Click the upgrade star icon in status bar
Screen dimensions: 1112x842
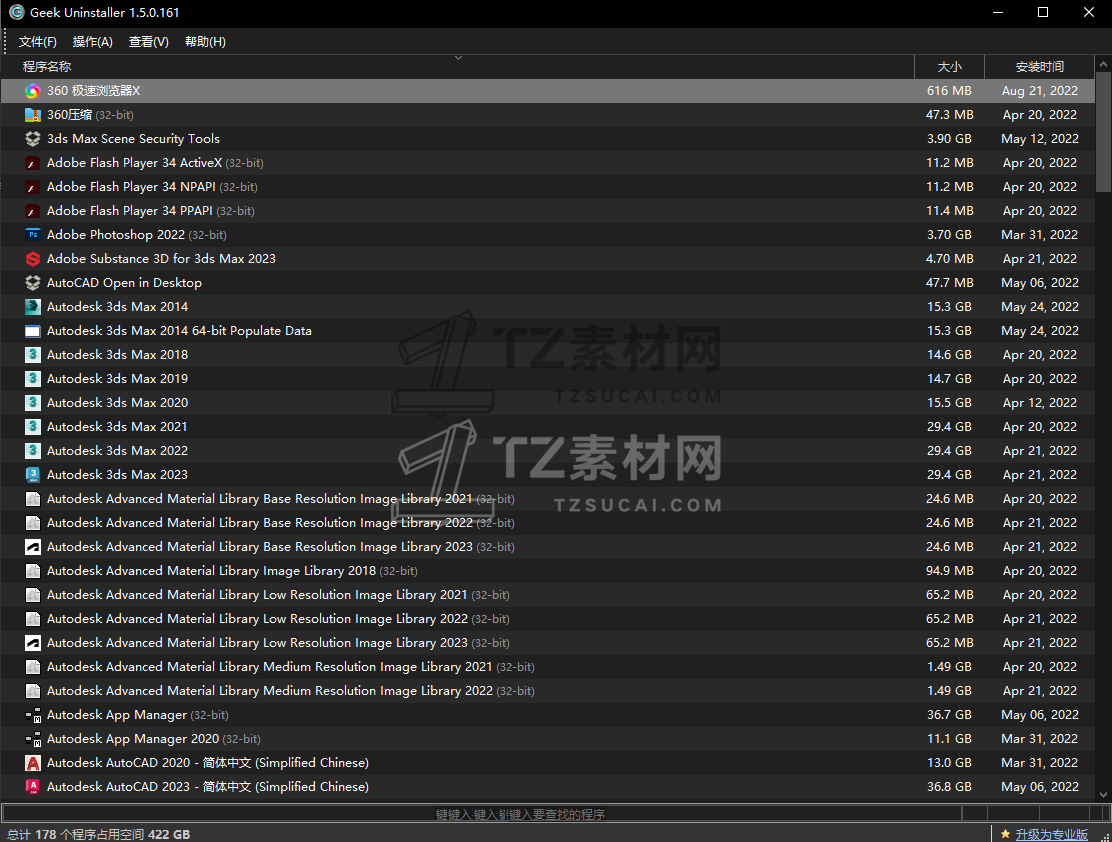[1005, 834]
